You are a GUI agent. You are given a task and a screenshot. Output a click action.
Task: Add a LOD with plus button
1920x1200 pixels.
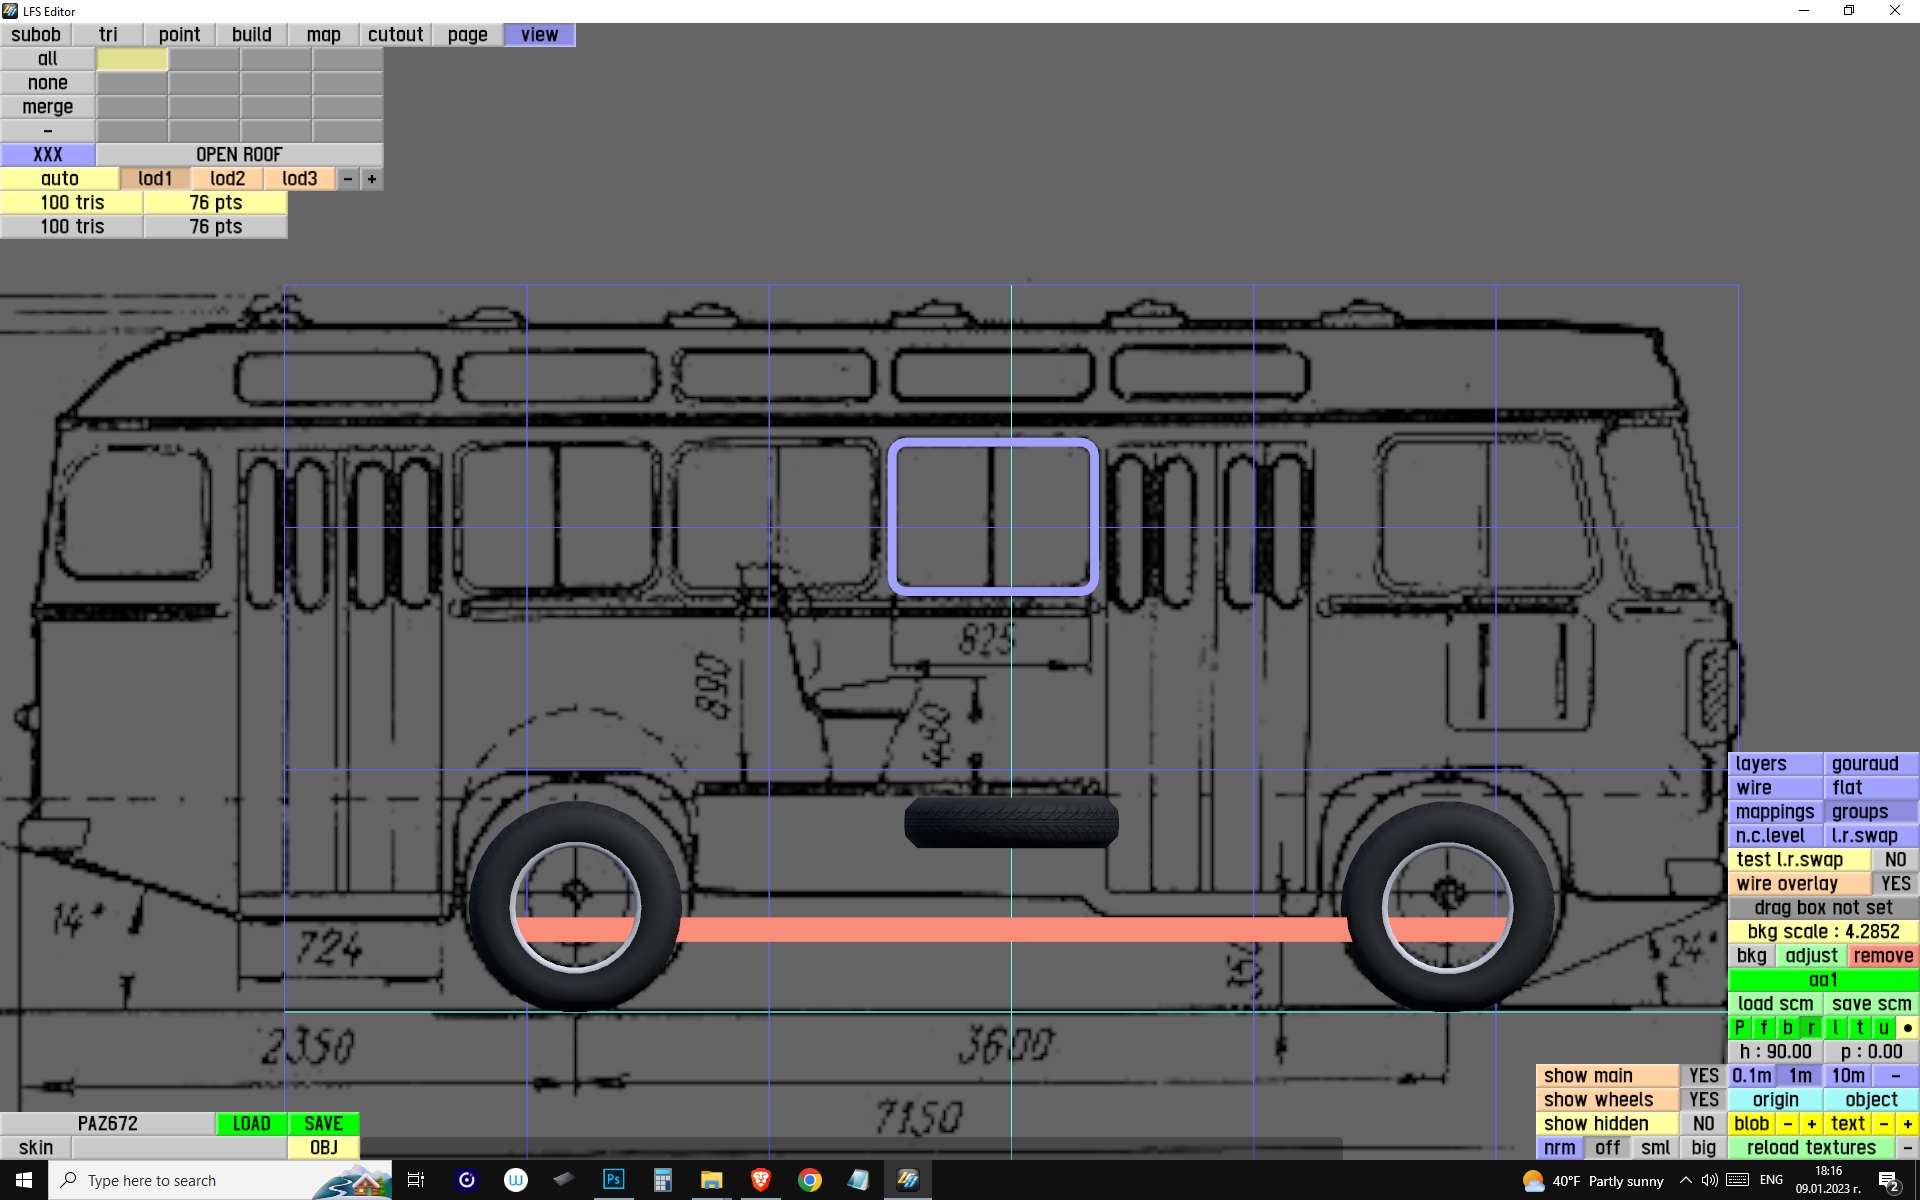[372, 179]
